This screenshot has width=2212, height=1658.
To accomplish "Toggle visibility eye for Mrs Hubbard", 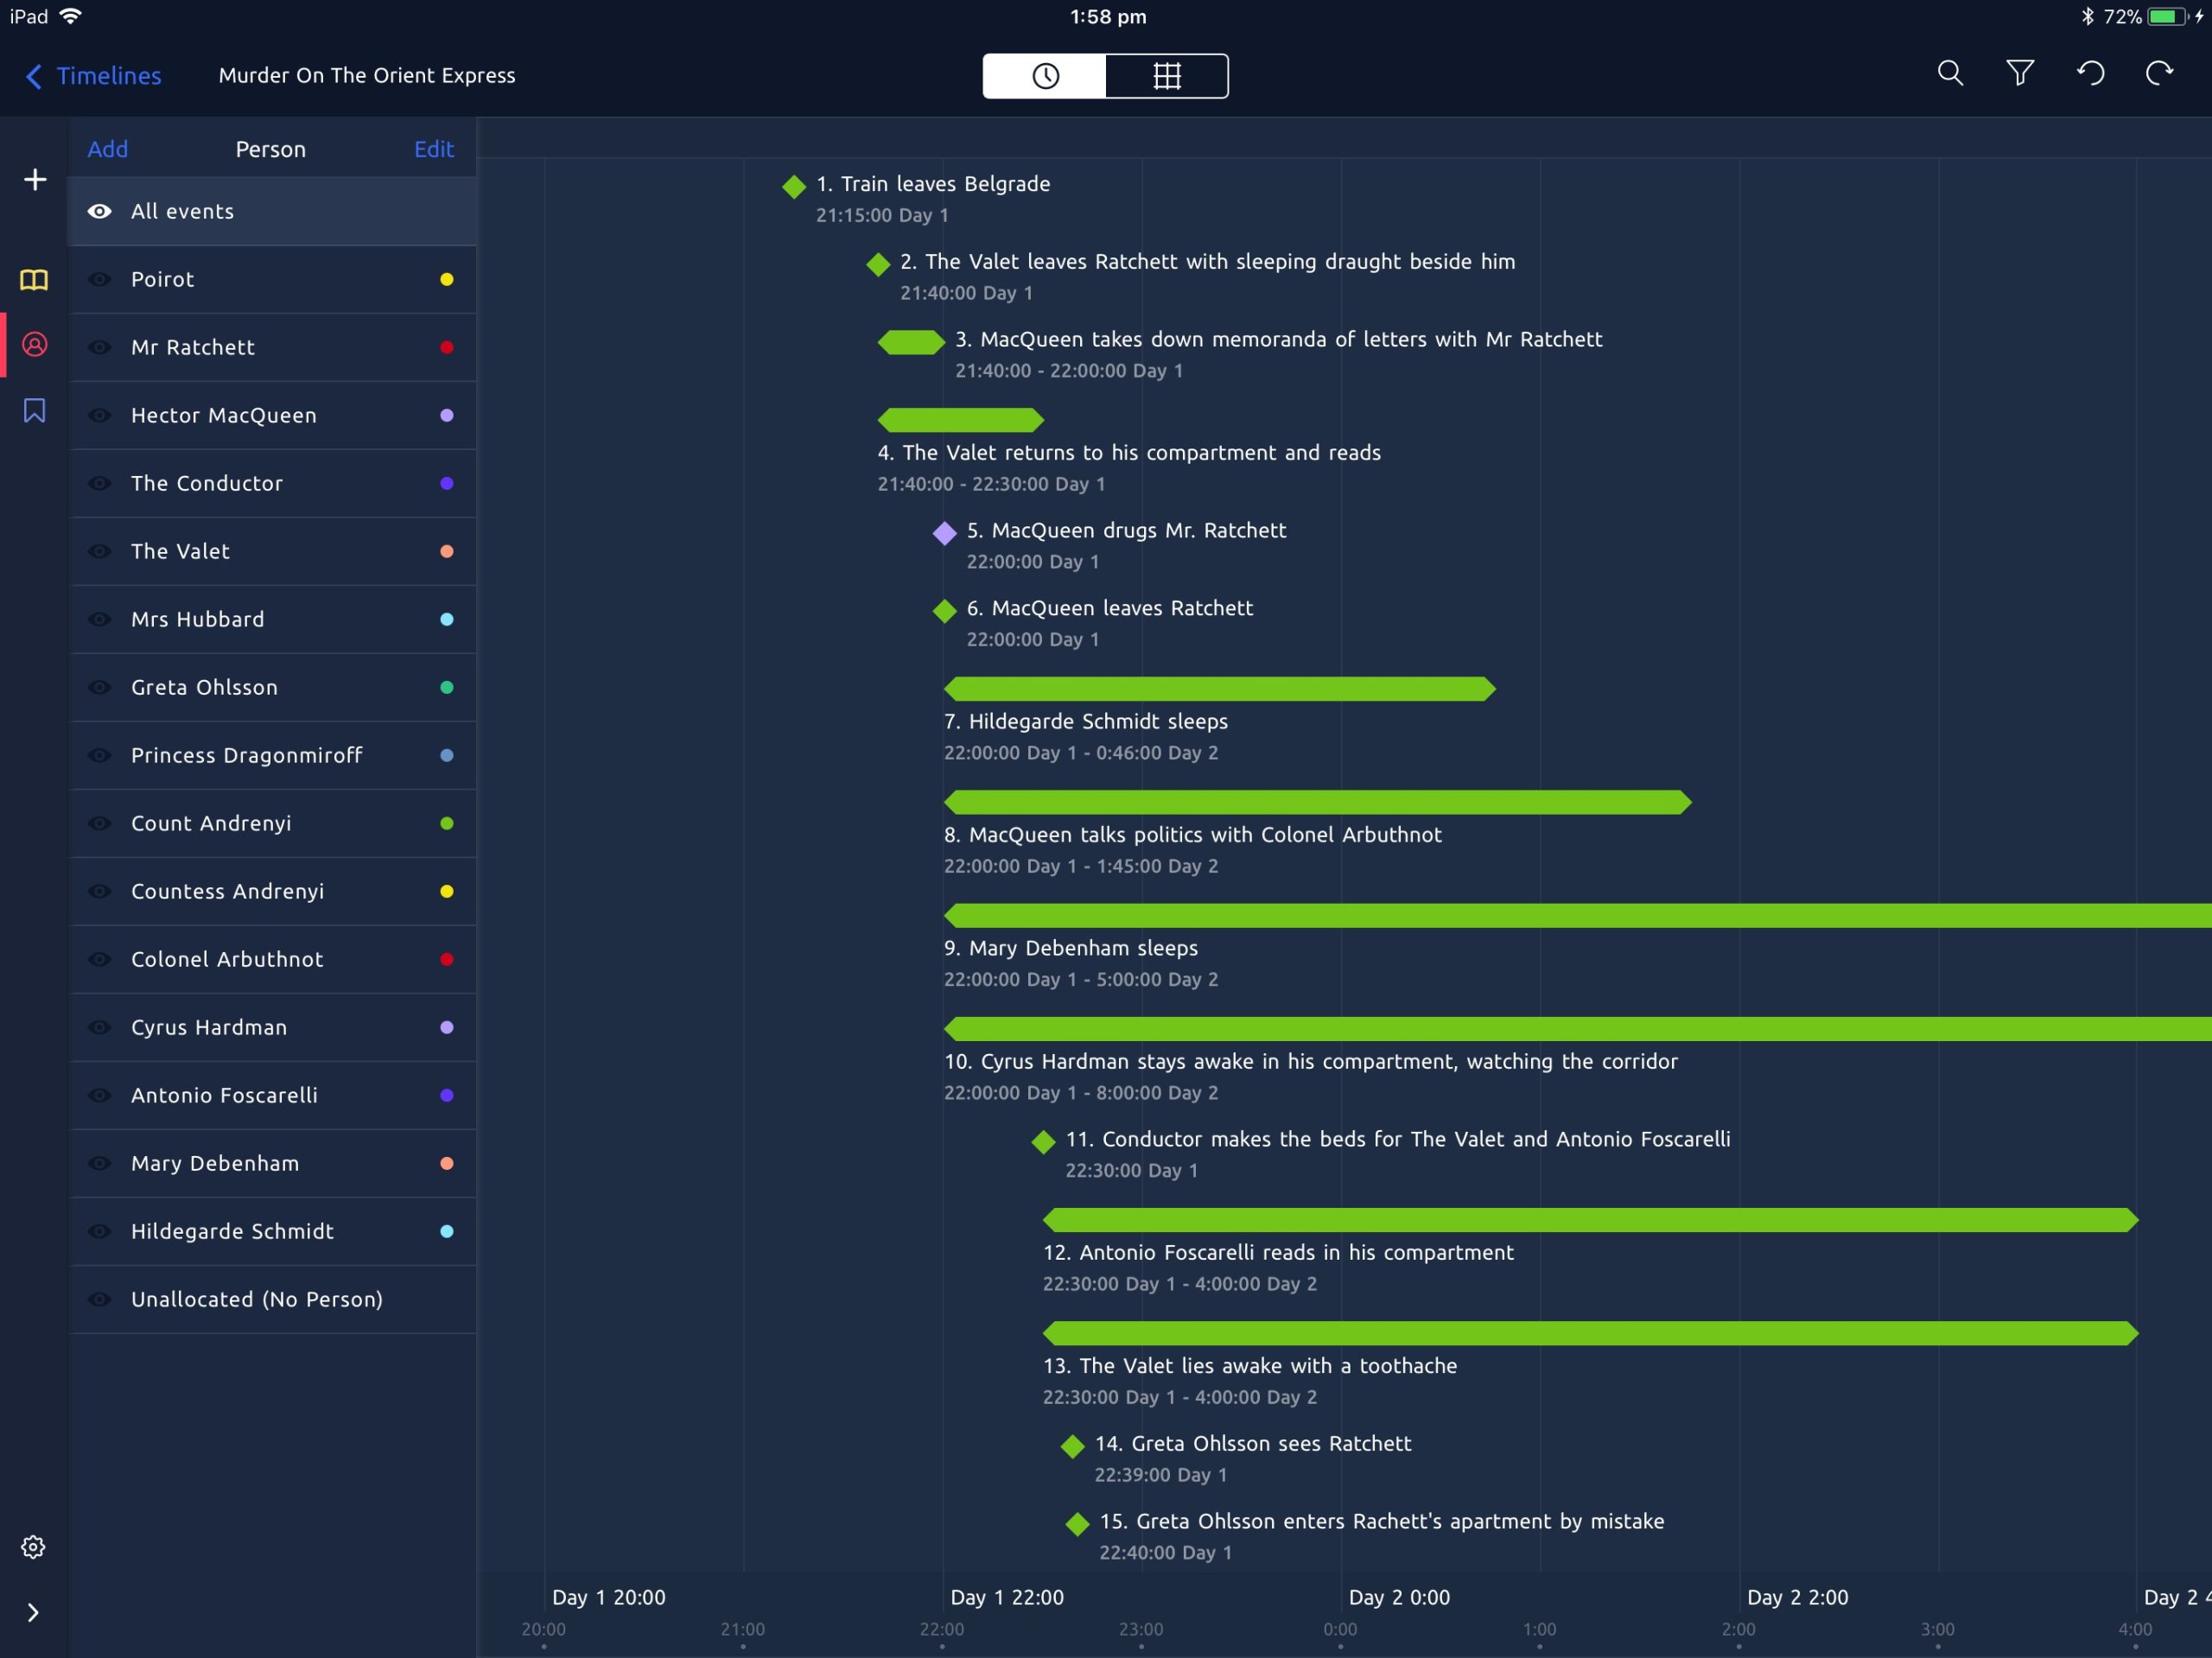I will point(99,620).
